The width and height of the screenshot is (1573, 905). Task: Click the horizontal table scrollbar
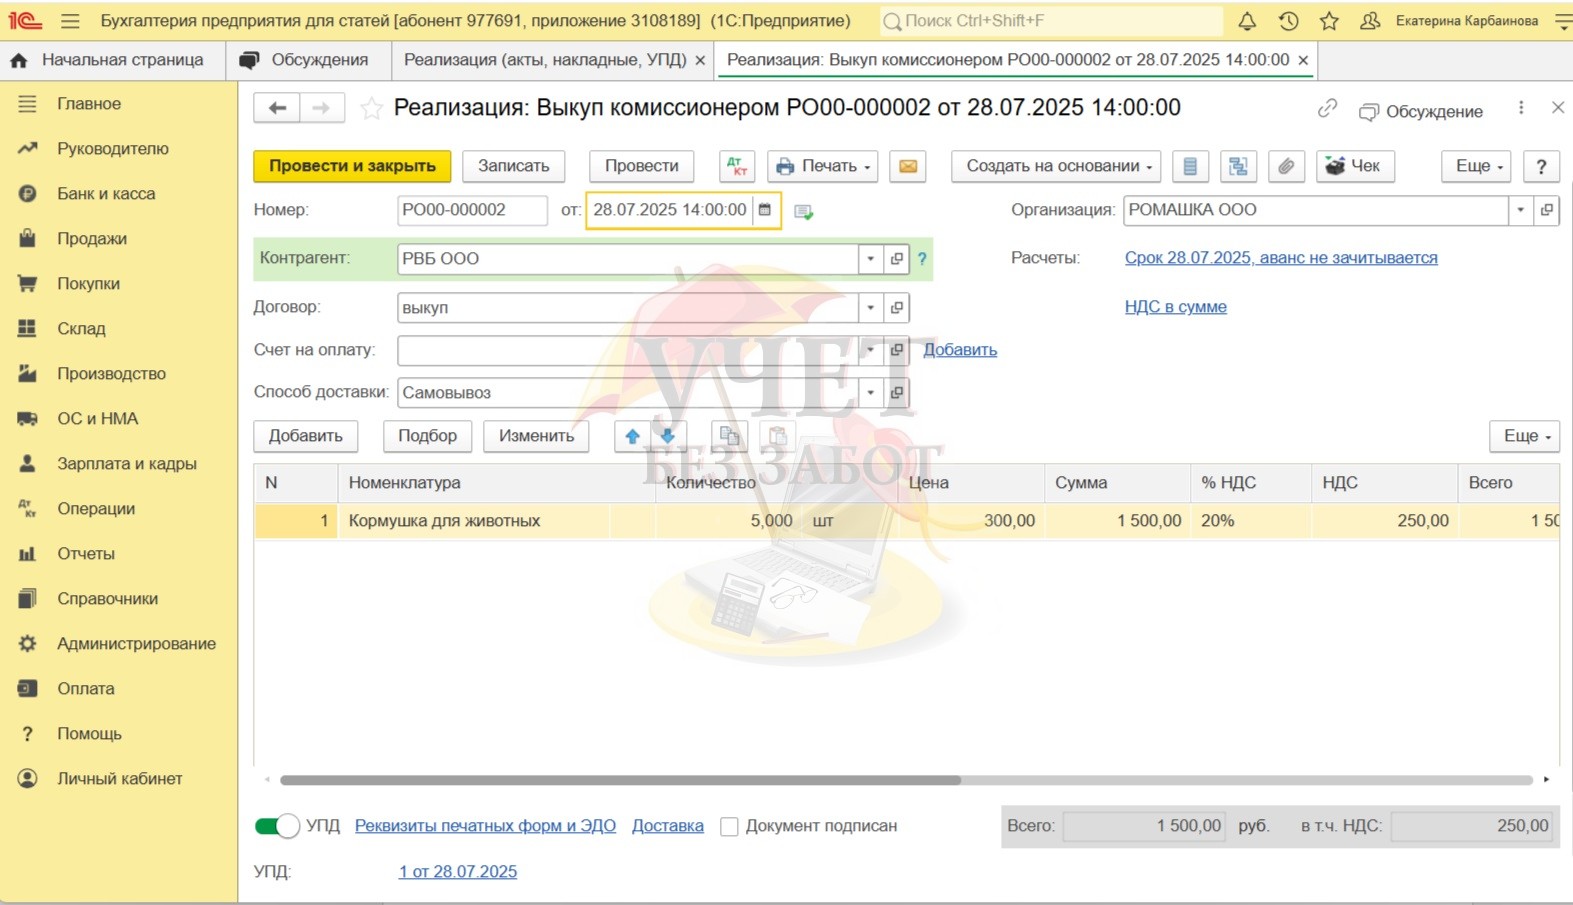click(x=620, y=780)
